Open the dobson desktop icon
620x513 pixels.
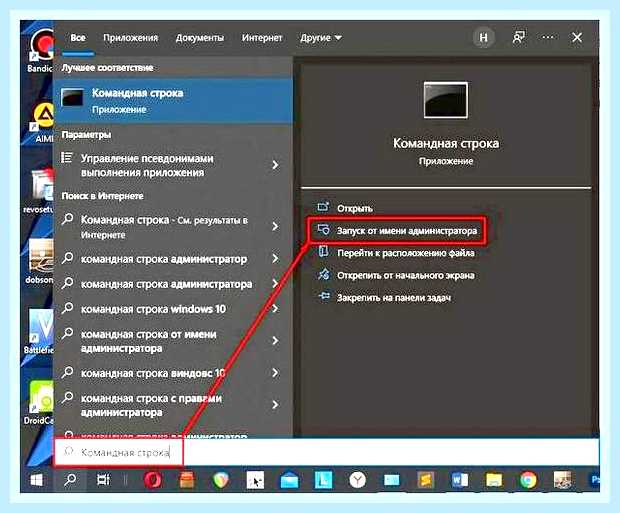[x=40, y=261]
